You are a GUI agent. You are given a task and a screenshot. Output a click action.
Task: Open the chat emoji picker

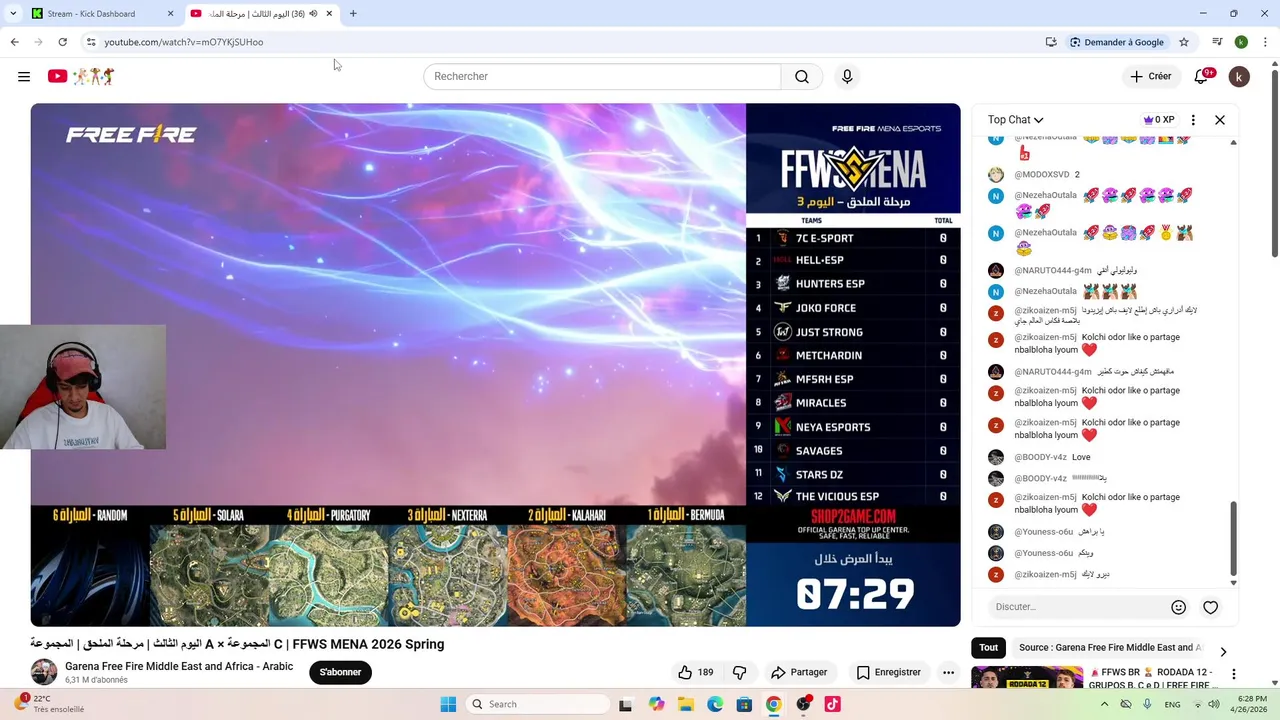[x=1178, y=607]
